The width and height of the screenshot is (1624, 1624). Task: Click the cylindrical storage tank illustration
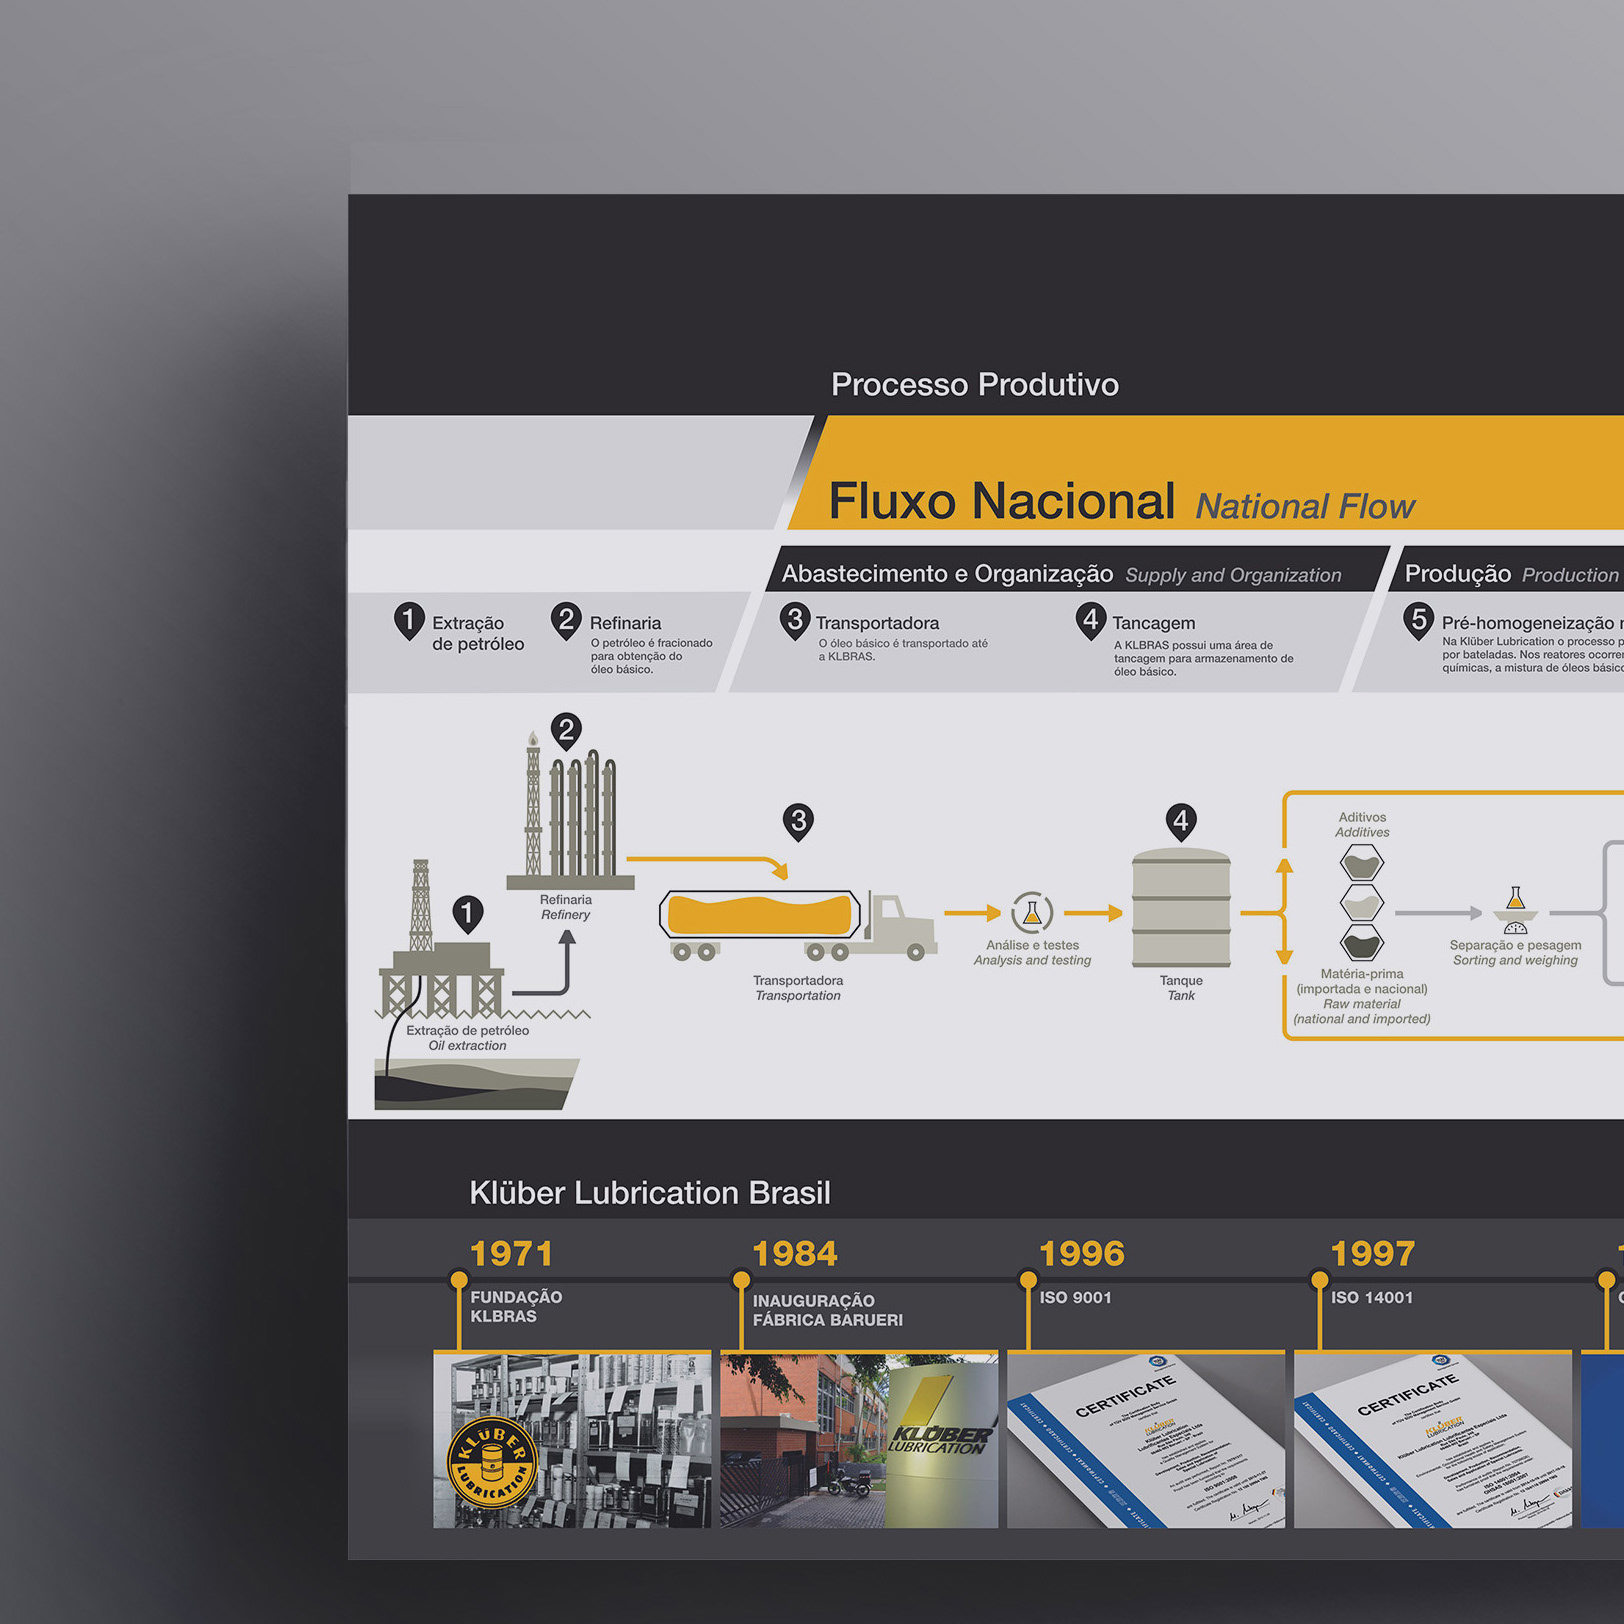(1181, 908)
